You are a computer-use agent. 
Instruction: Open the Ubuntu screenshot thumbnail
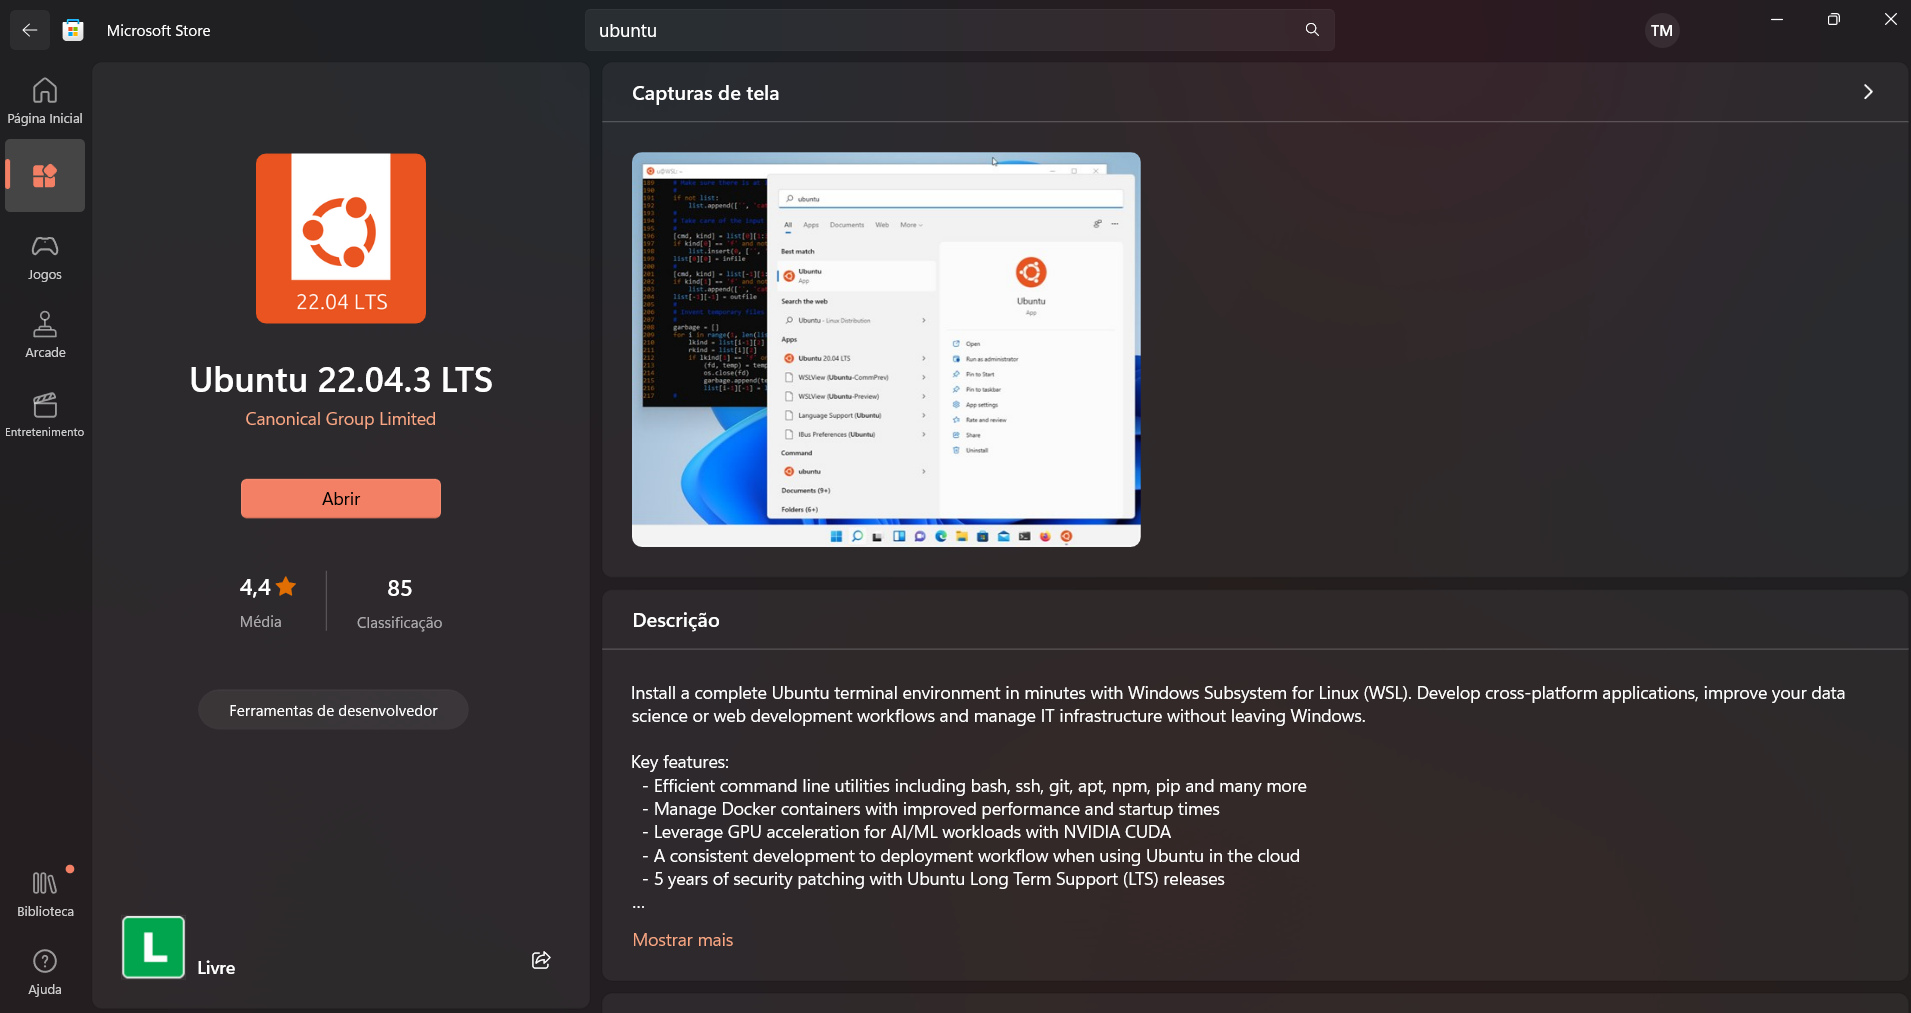pos(886,349)
